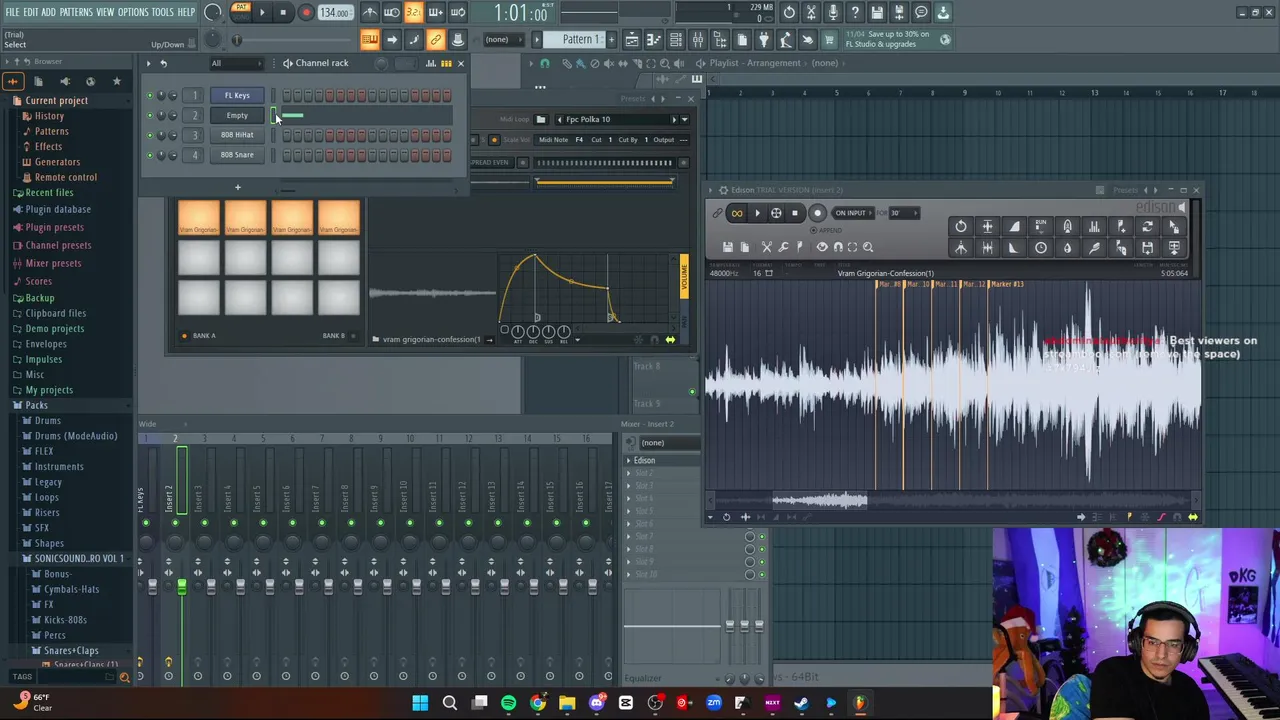Screen dimensions: 1280x720
Task: Toggle the 3-2-1 countdown before recording
Action: pos(413,13)
